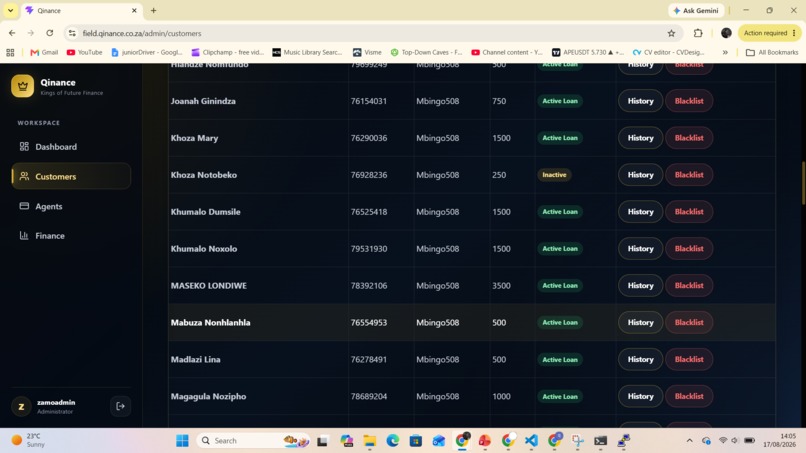Click the Qinance crown logo
The width and height of the screenshot is (806, 453).
(x=23, y=86)
